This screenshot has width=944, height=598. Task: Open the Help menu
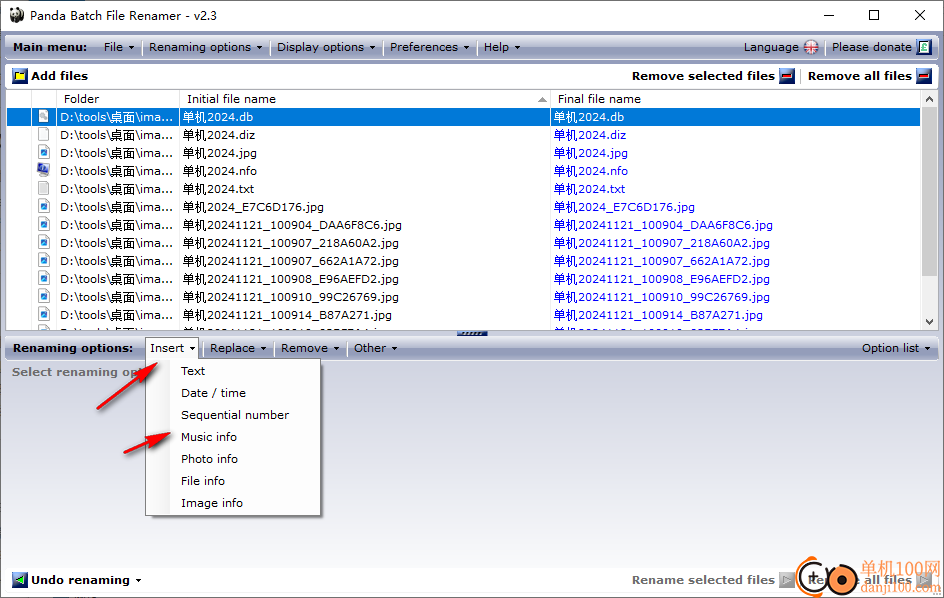pyautogui.click(x=502, y=47)
